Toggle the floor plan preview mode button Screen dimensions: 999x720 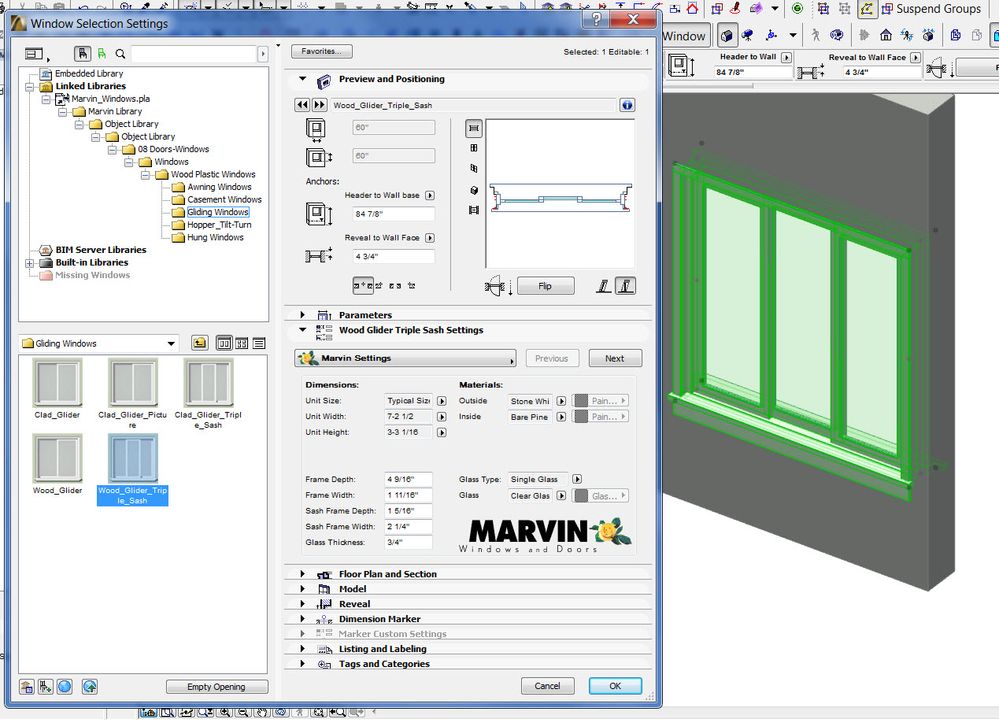(x=473, y=128)
